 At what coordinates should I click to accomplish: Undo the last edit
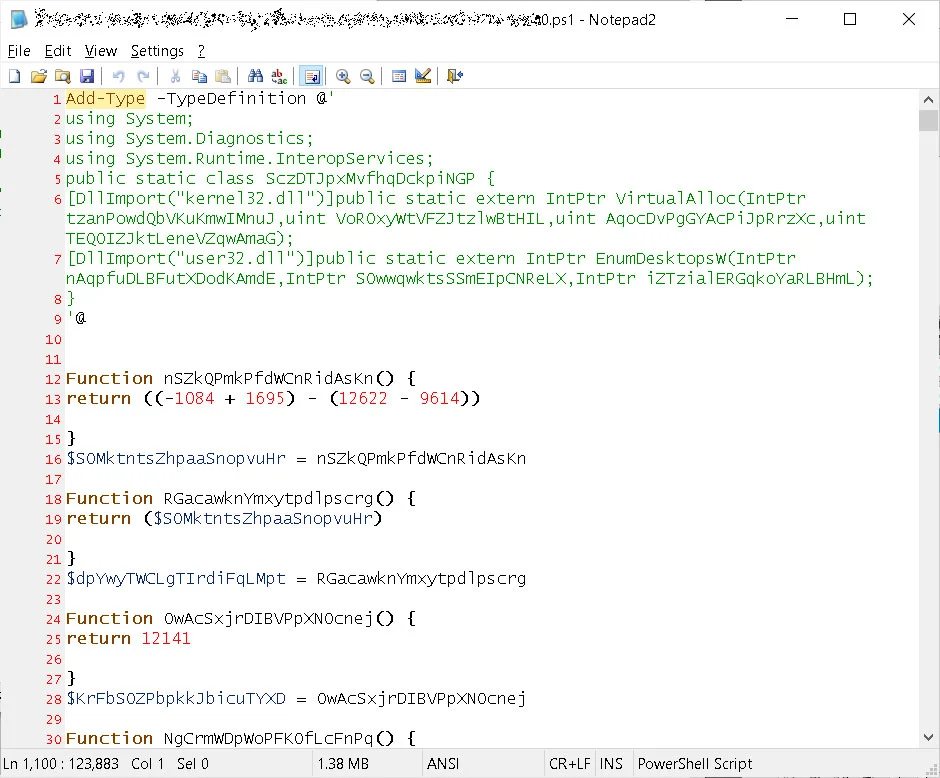coord(117,75)
